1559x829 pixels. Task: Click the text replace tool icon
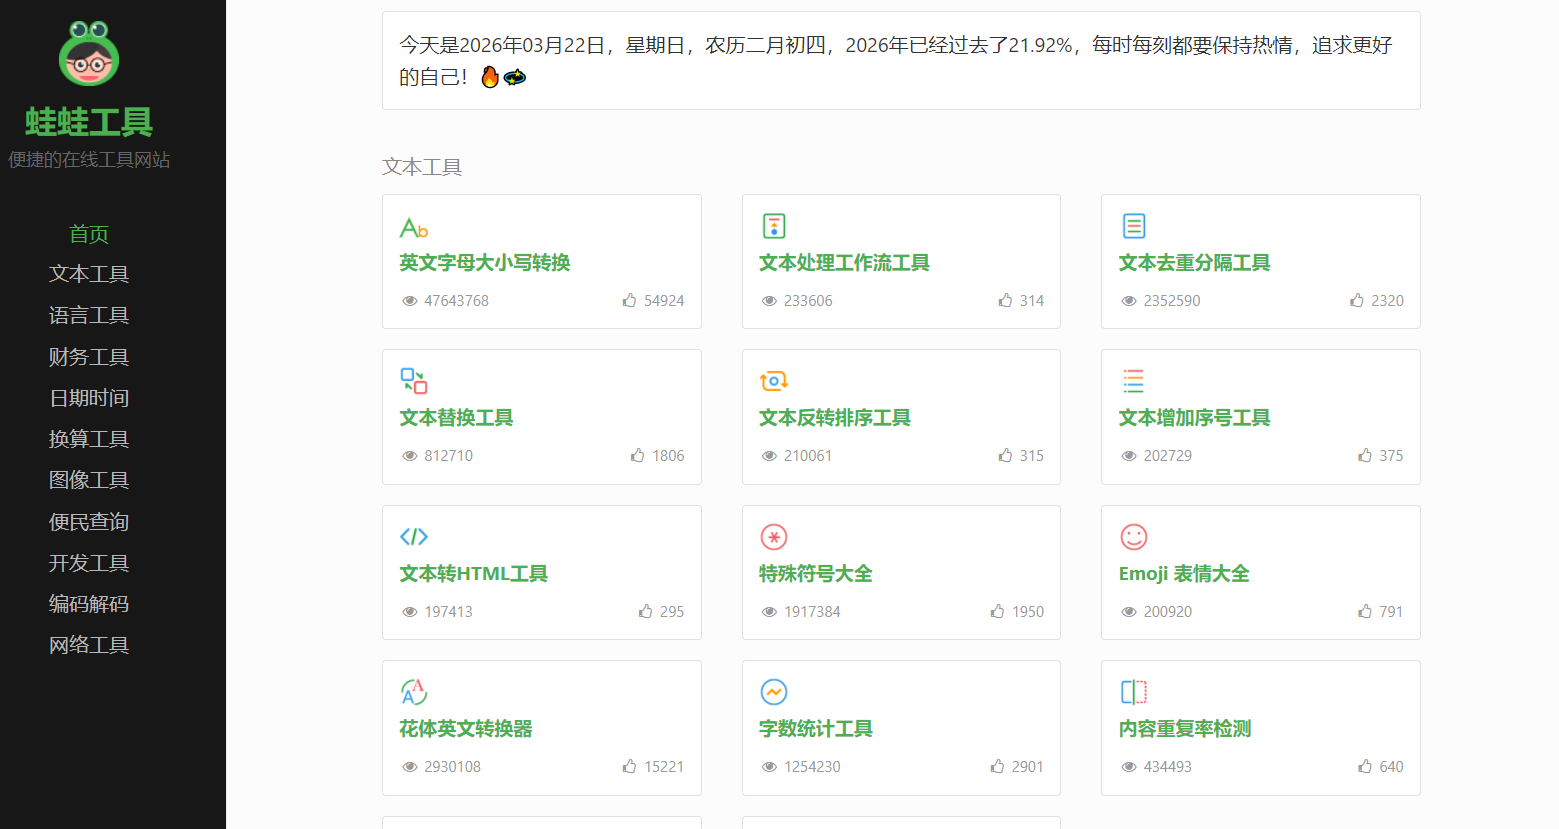pos(413,381)
